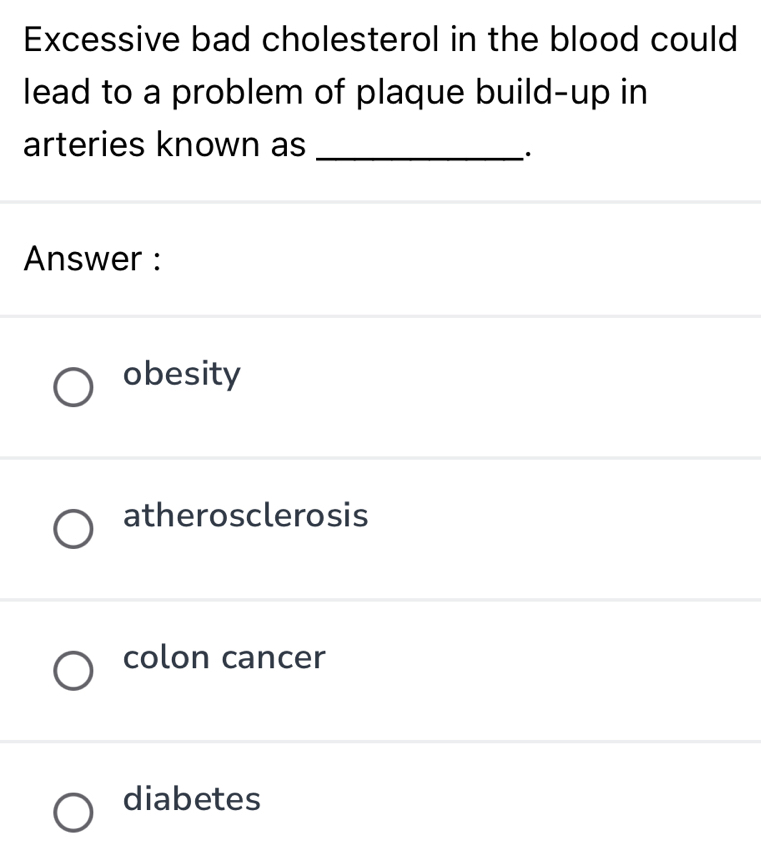
Task: Click the obesity answer label
Action: point(180,374)
